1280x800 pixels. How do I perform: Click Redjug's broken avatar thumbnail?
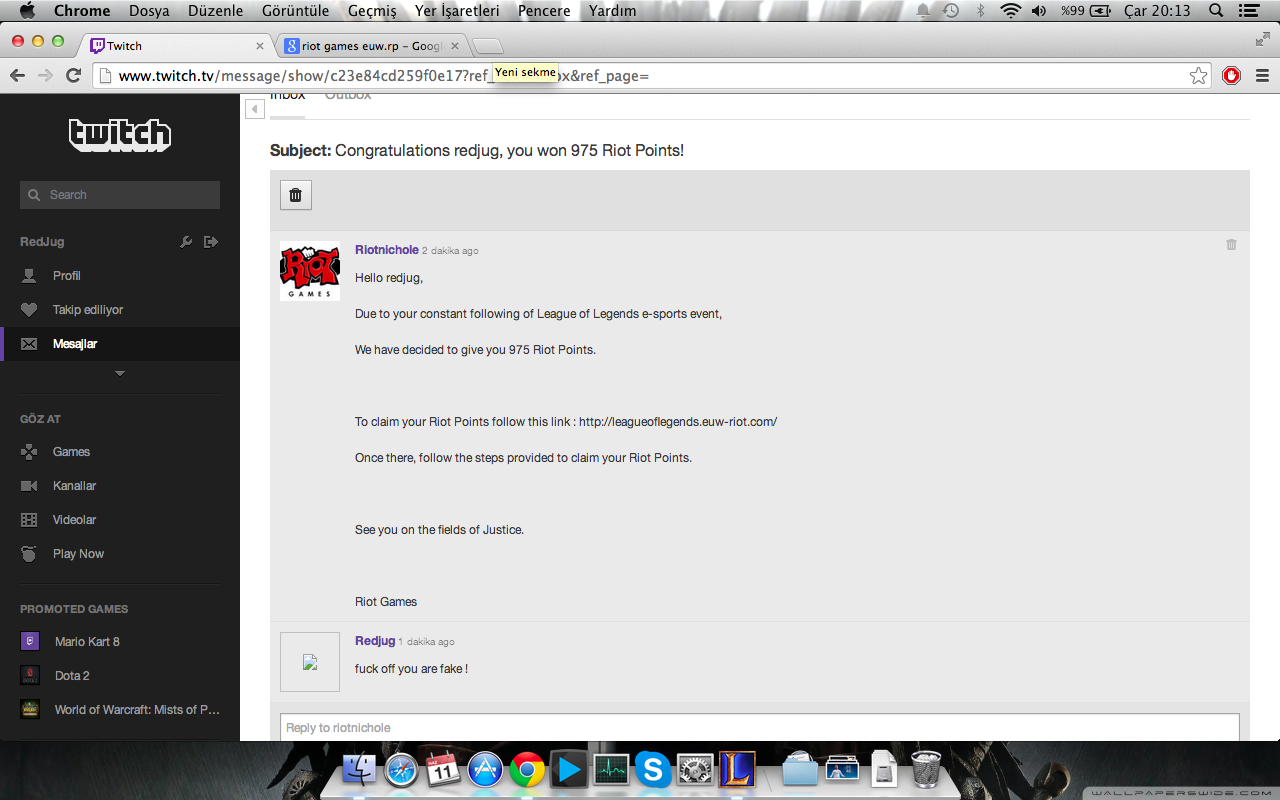(310, 662)
